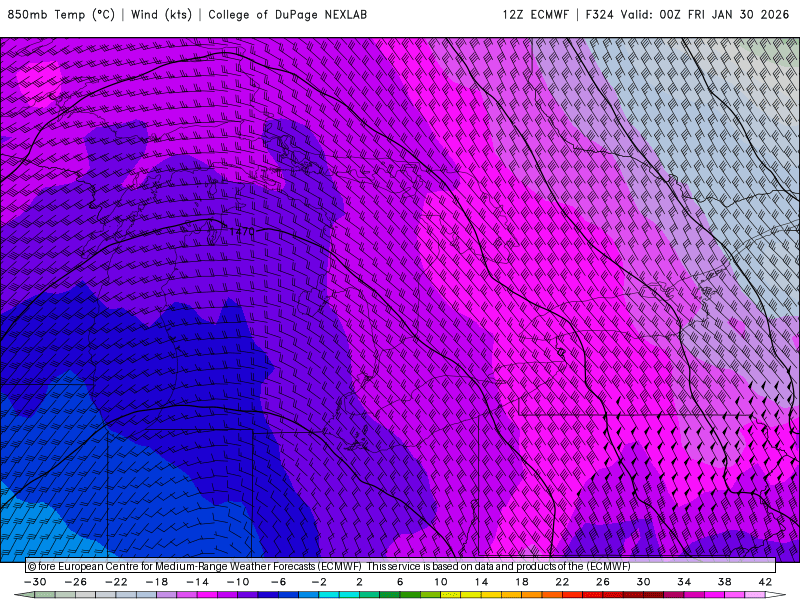Click the red swatch just left of 26 tick
Image resolution: width=800 pixels, height=600 pixels.
click(593, 595)
